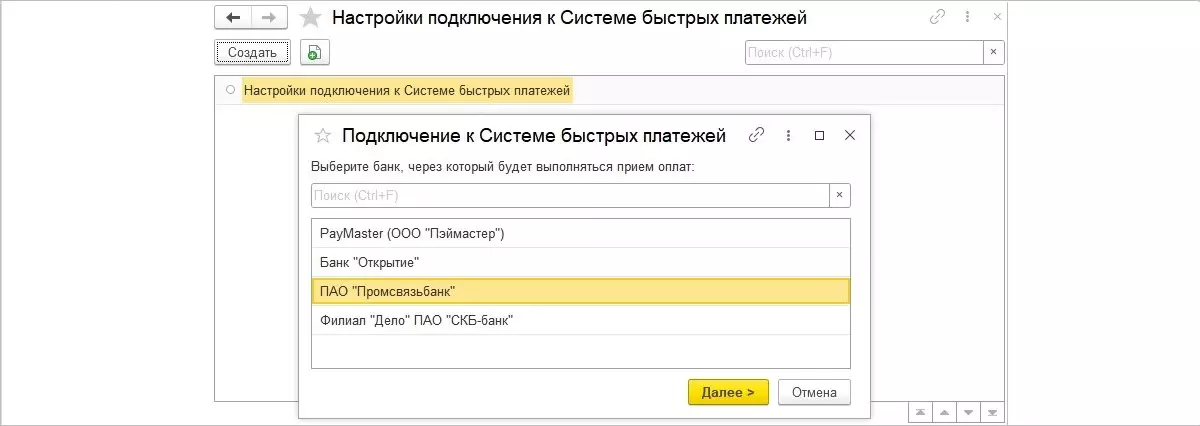Click the copy-create icon next to Создать

314,52
